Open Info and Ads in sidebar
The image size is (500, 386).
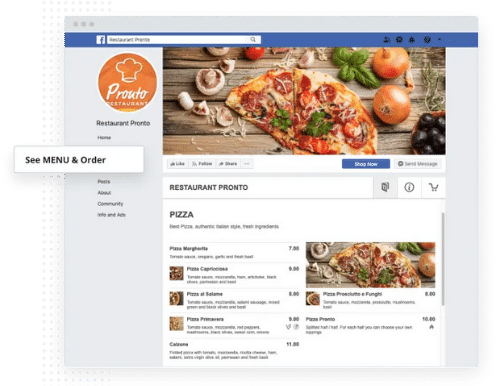click(x=111, y=215)
